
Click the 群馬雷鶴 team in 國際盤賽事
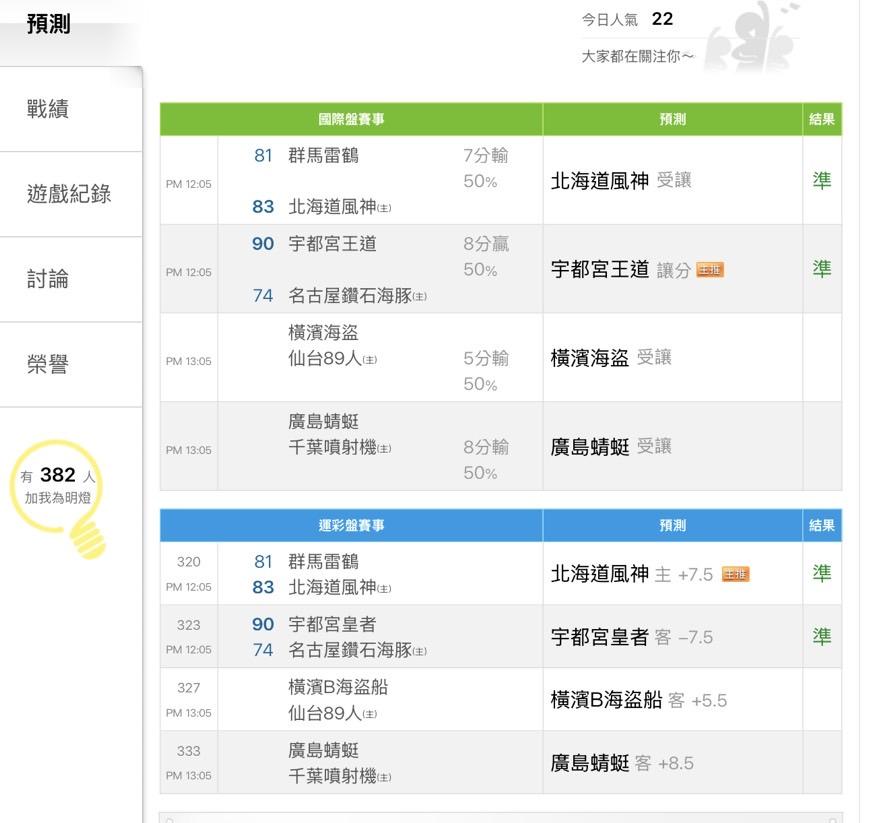(x=323, y=155)
